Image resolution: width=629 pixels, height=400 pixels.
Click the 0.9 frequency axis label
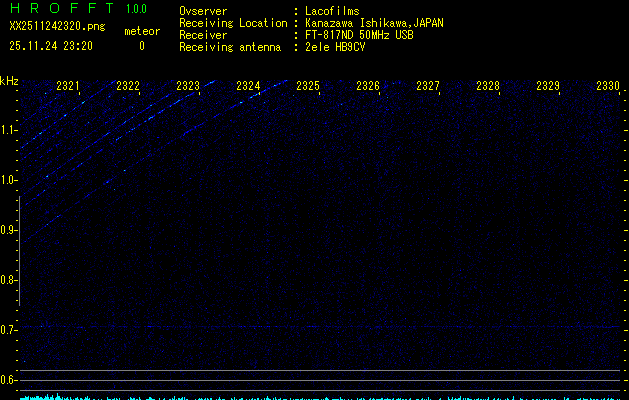[9, 230]
